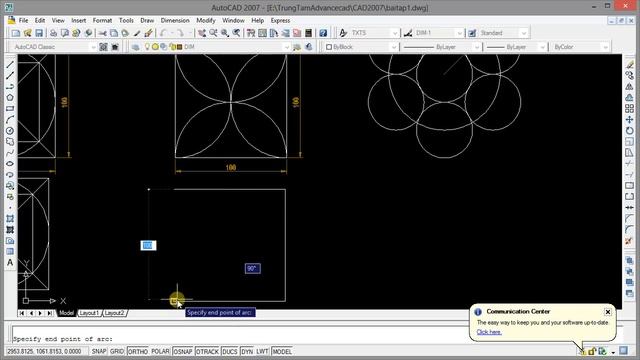640x360 pixels.
Task: Select the Ellipse tool
Action: coord(10,164)
